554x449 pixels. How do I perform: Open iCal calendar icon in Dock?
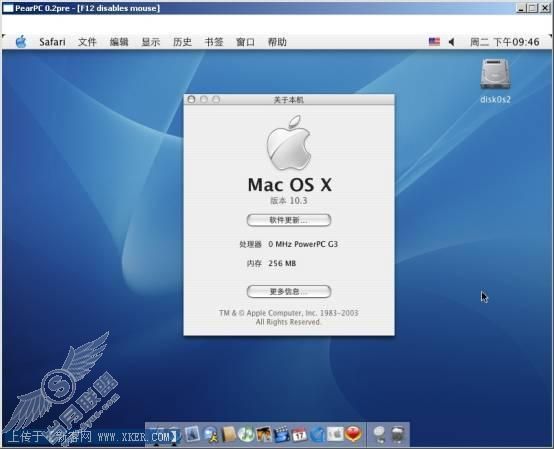[x=299, y=435]
